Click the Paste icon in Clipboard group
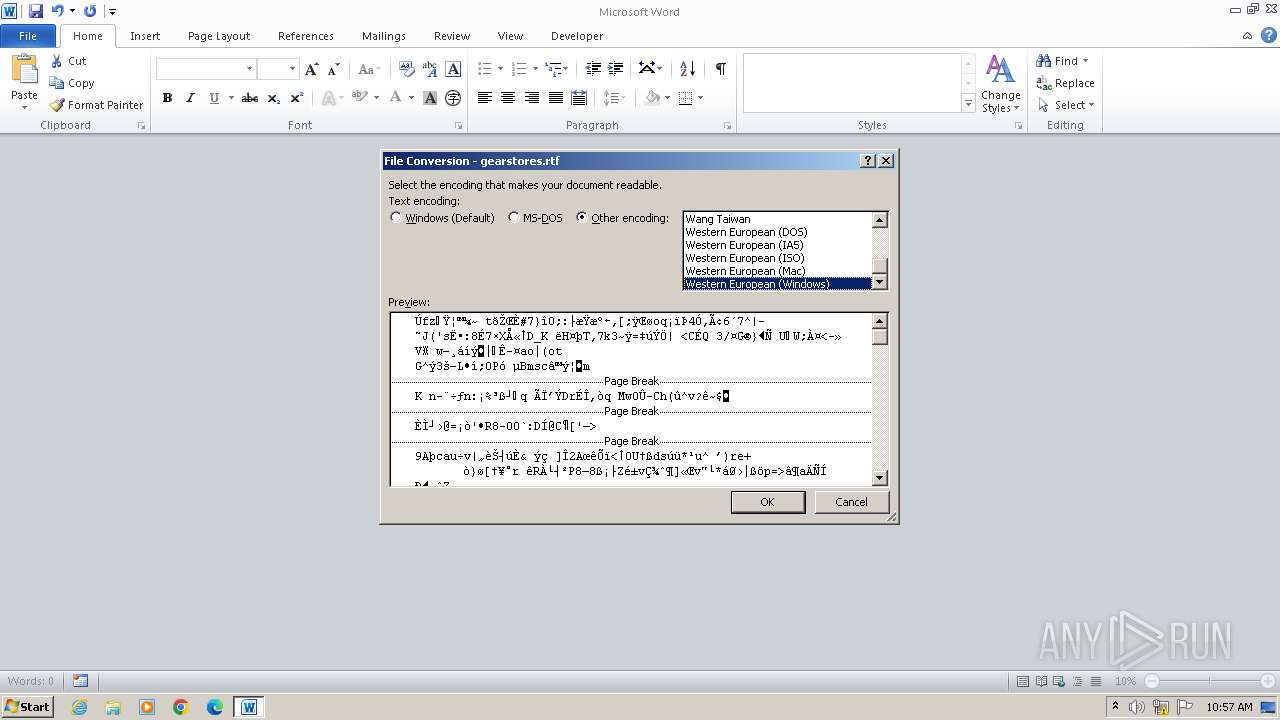1280x720 pixels. [24, 70]
